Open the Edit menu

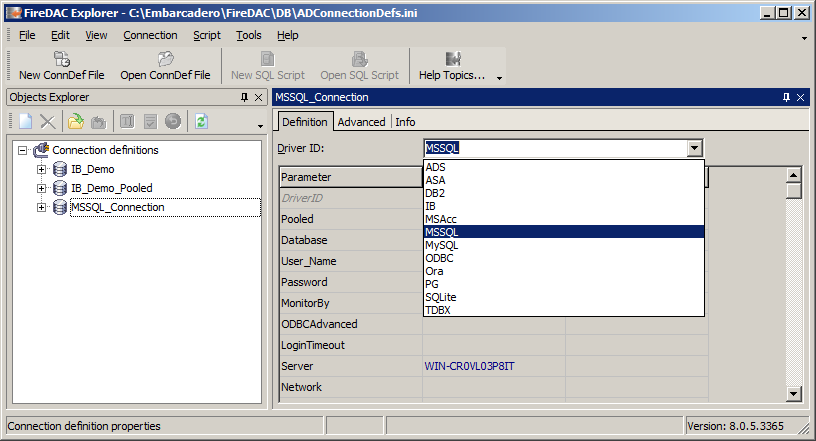click(60, 35)
